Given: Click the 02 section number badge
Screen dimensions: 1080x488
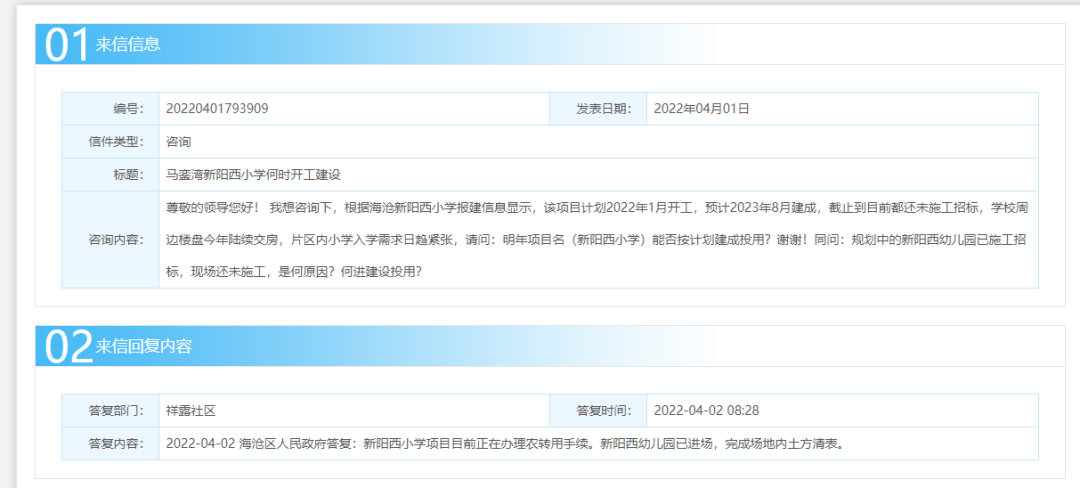Looking at the screenshot, I should [x=66, y=346].
